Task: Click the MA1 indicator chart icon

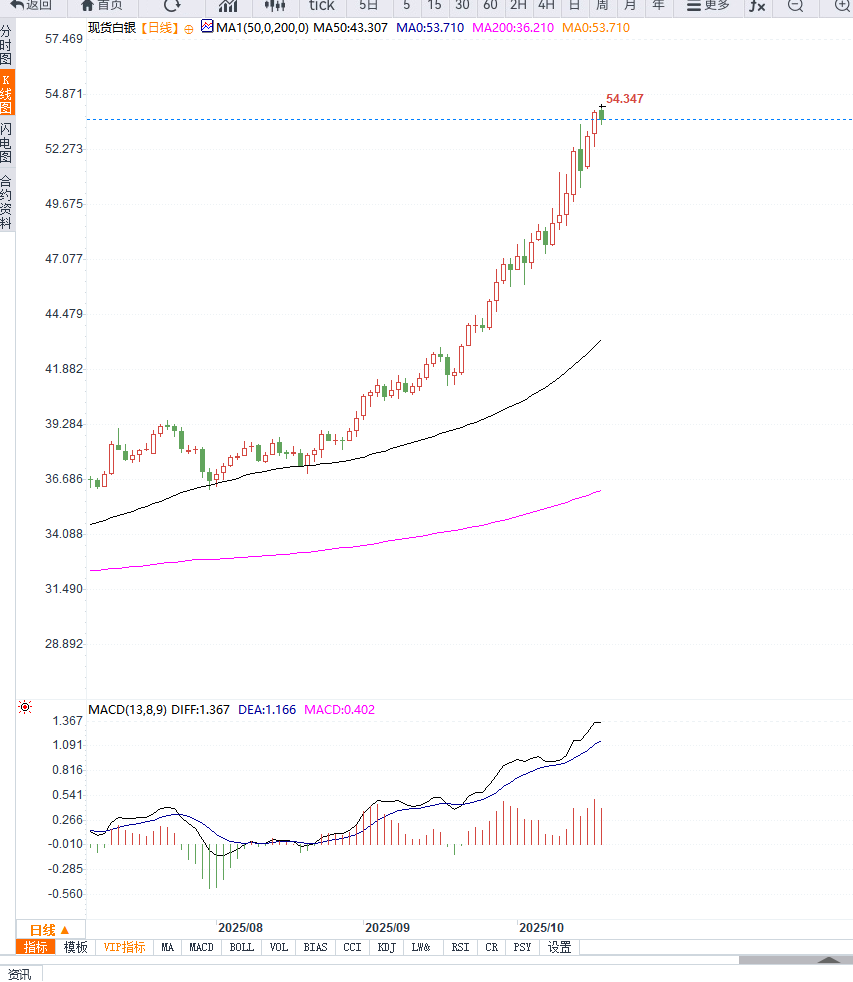Action: (x=207, y=27)
